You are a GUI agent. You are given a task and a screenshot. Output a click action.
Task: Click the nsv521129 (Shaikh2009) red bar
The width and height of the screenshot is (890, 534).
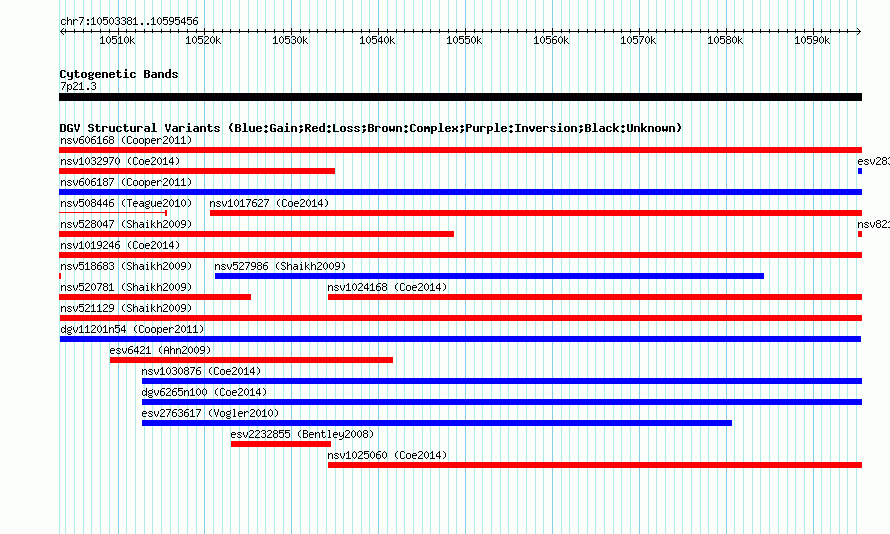coord(460,318)
